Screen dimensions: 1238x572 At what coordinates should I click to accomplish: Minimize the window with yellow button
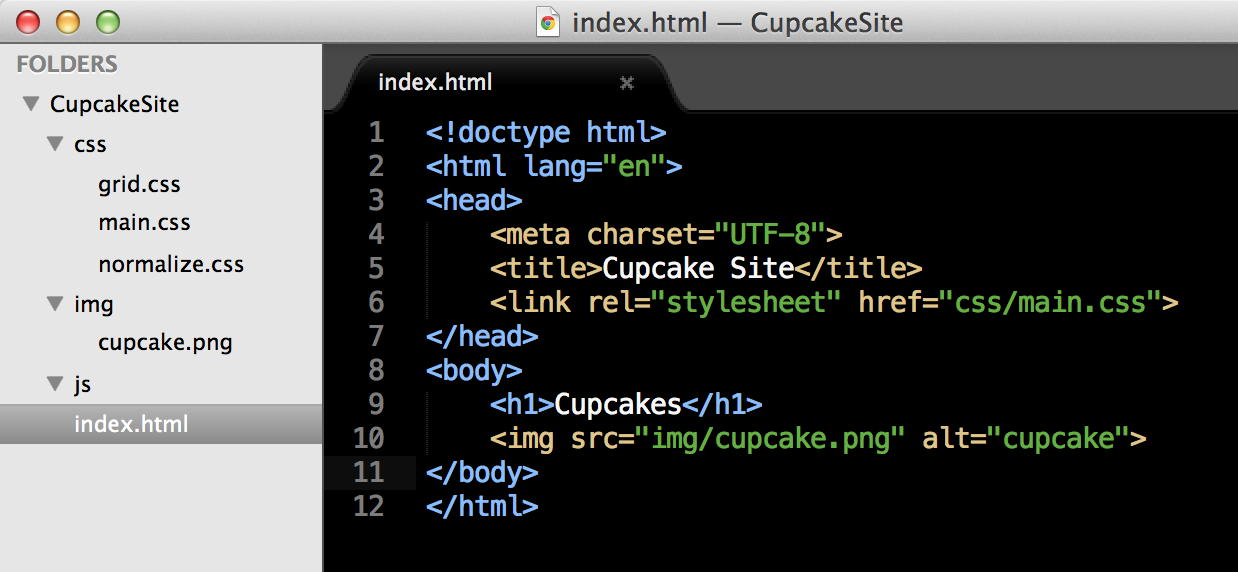point(68,21)
